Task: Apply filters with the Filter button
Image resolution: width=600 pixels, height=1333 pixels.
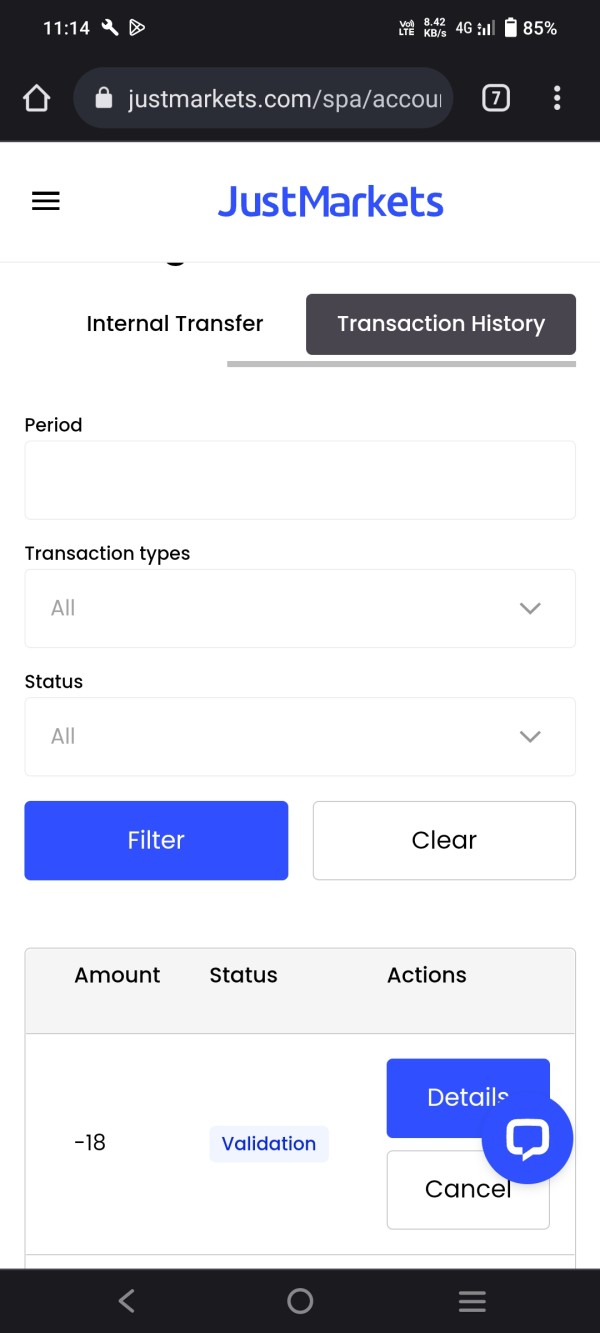Action: tap(156, 840)
